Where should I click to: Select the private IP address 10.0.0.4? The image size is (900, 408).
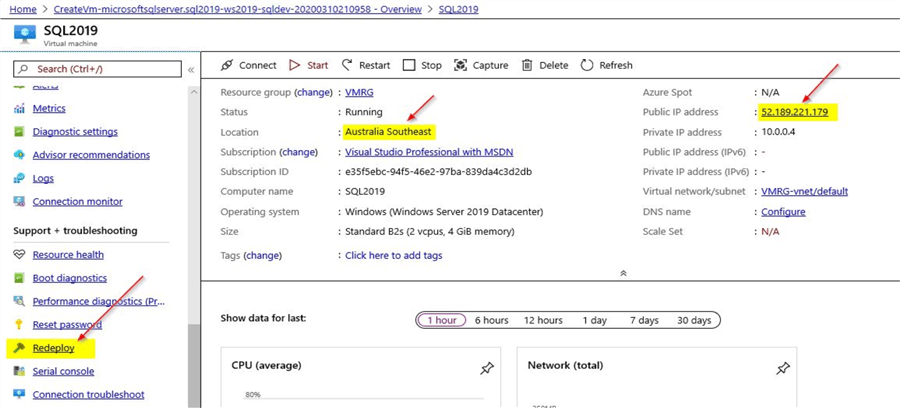(778, 133)
